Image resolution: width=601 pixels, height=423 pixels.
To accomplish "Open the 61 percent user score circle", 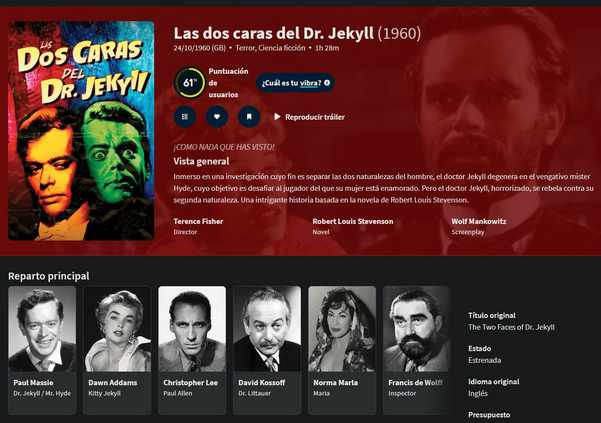I will pos(189,83).
